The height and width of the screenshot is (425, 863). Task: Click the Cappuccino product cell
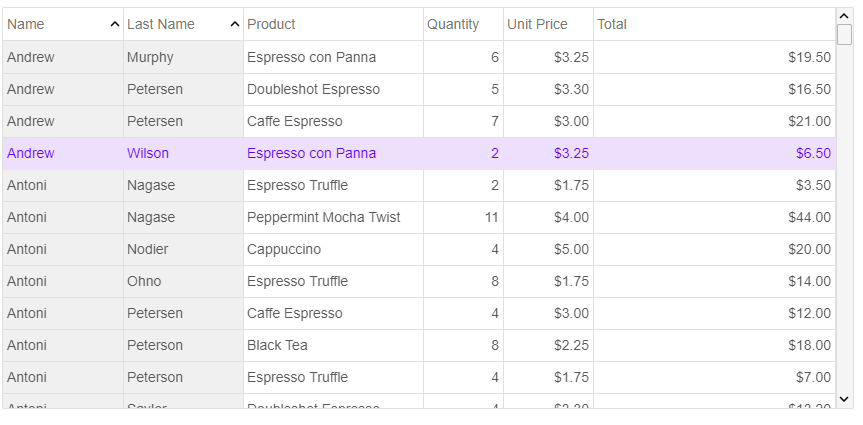pos(333,249)
